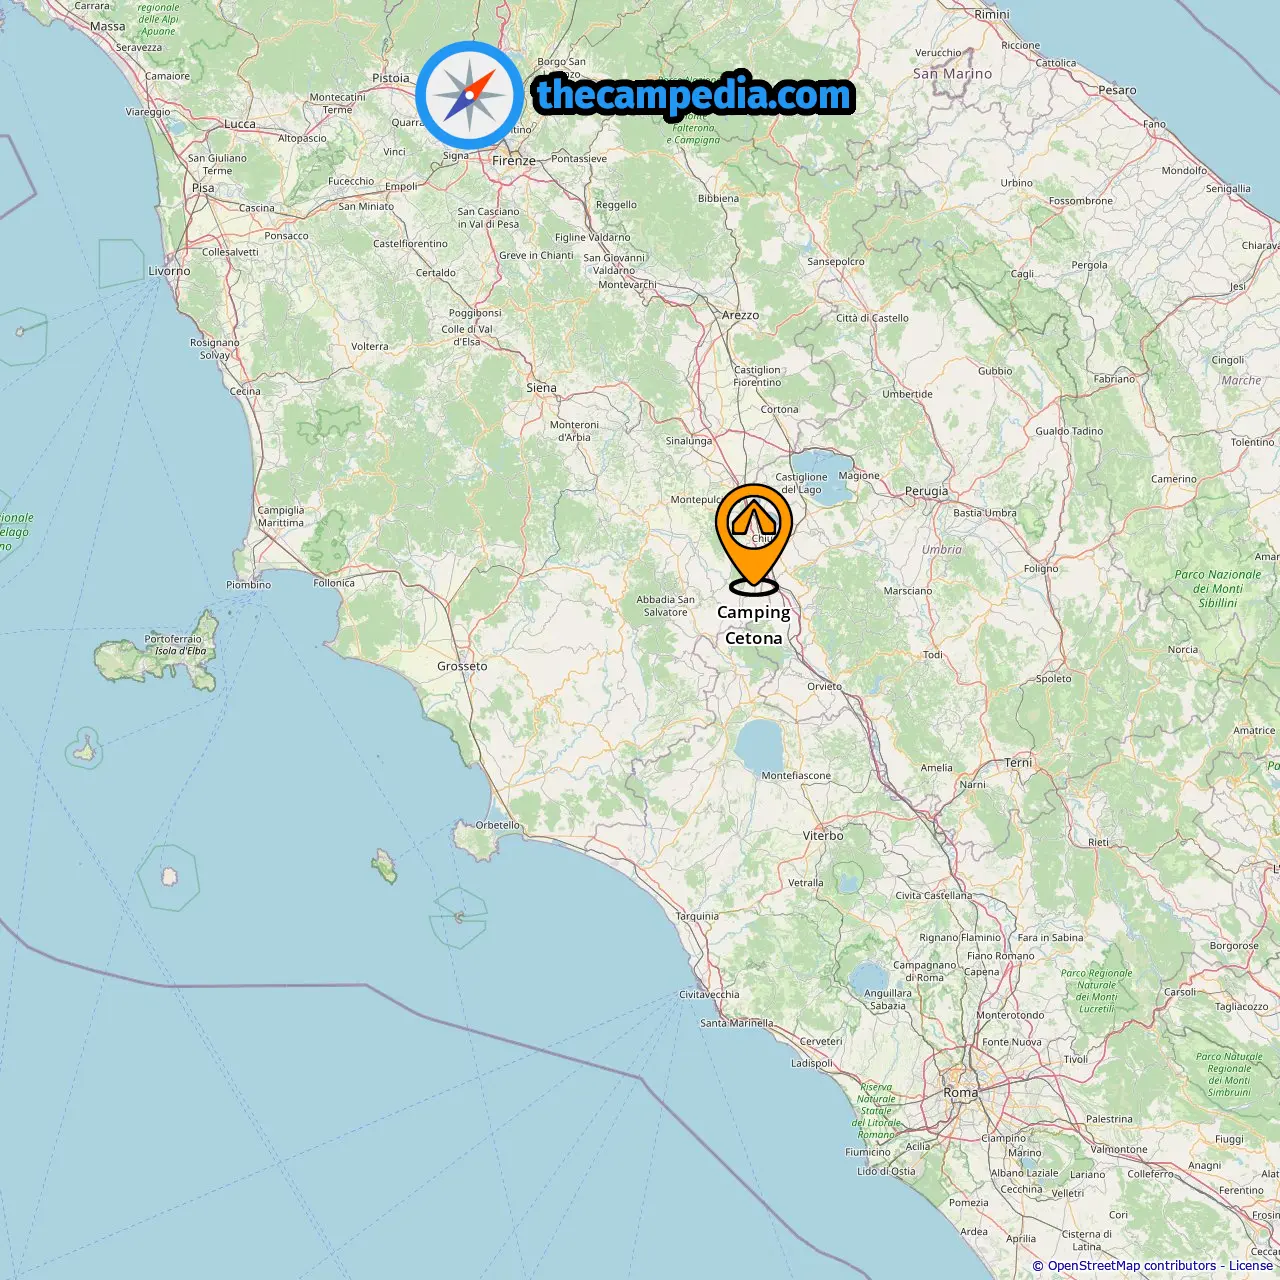The image size is (1280, 1280).
Task: Click the Roma city label
Action: 961,1093
